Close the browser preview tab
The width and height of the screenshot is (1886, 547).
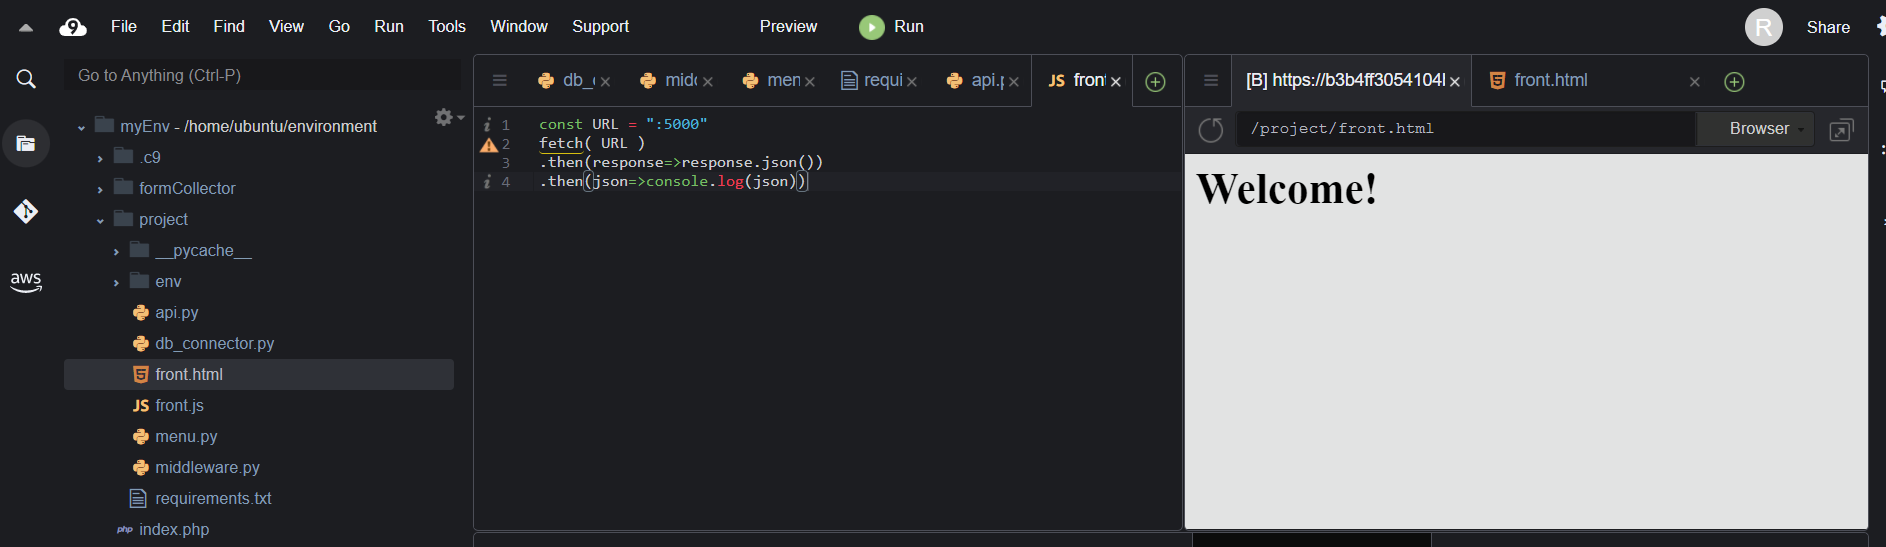pyautogui.click(x=1455, y=82)
